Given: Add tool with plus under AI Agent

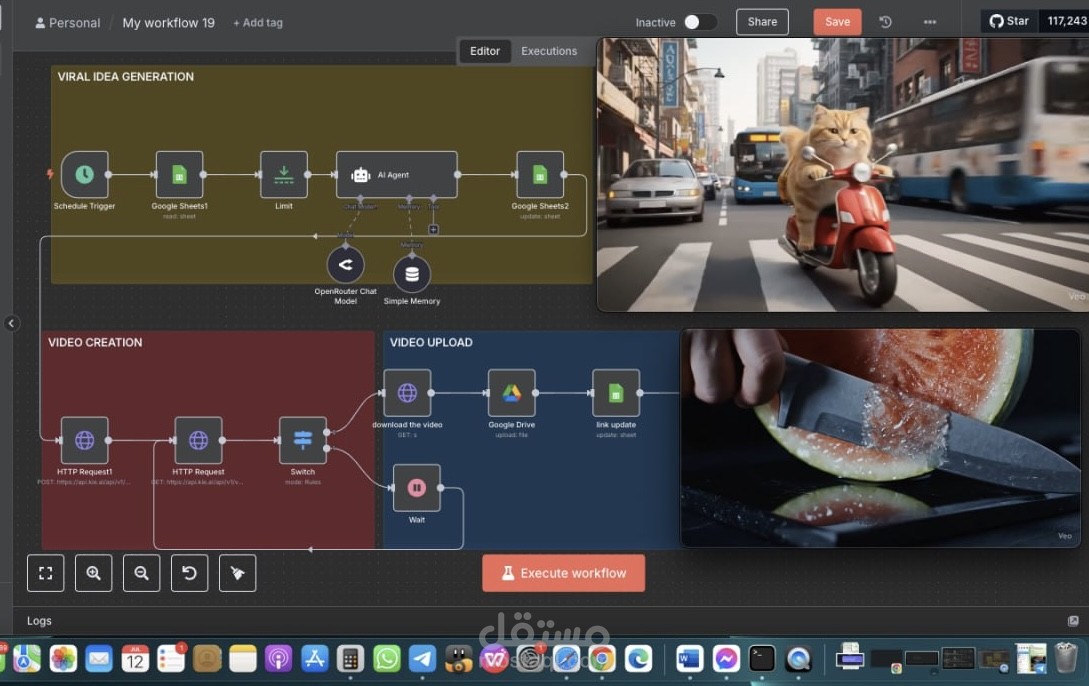Looking at the screenshot, I should point(433,229).
